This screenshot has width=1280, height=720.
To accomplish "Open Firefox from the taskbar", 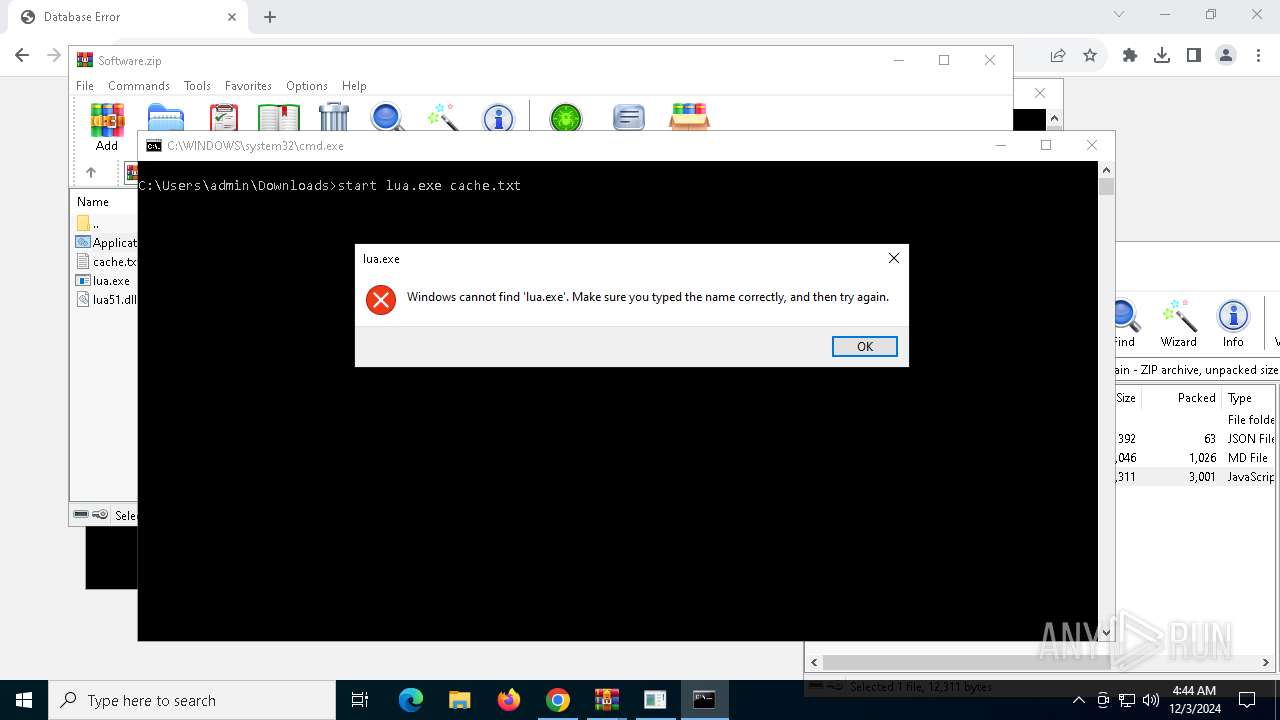I will click(x=509, y=700).
